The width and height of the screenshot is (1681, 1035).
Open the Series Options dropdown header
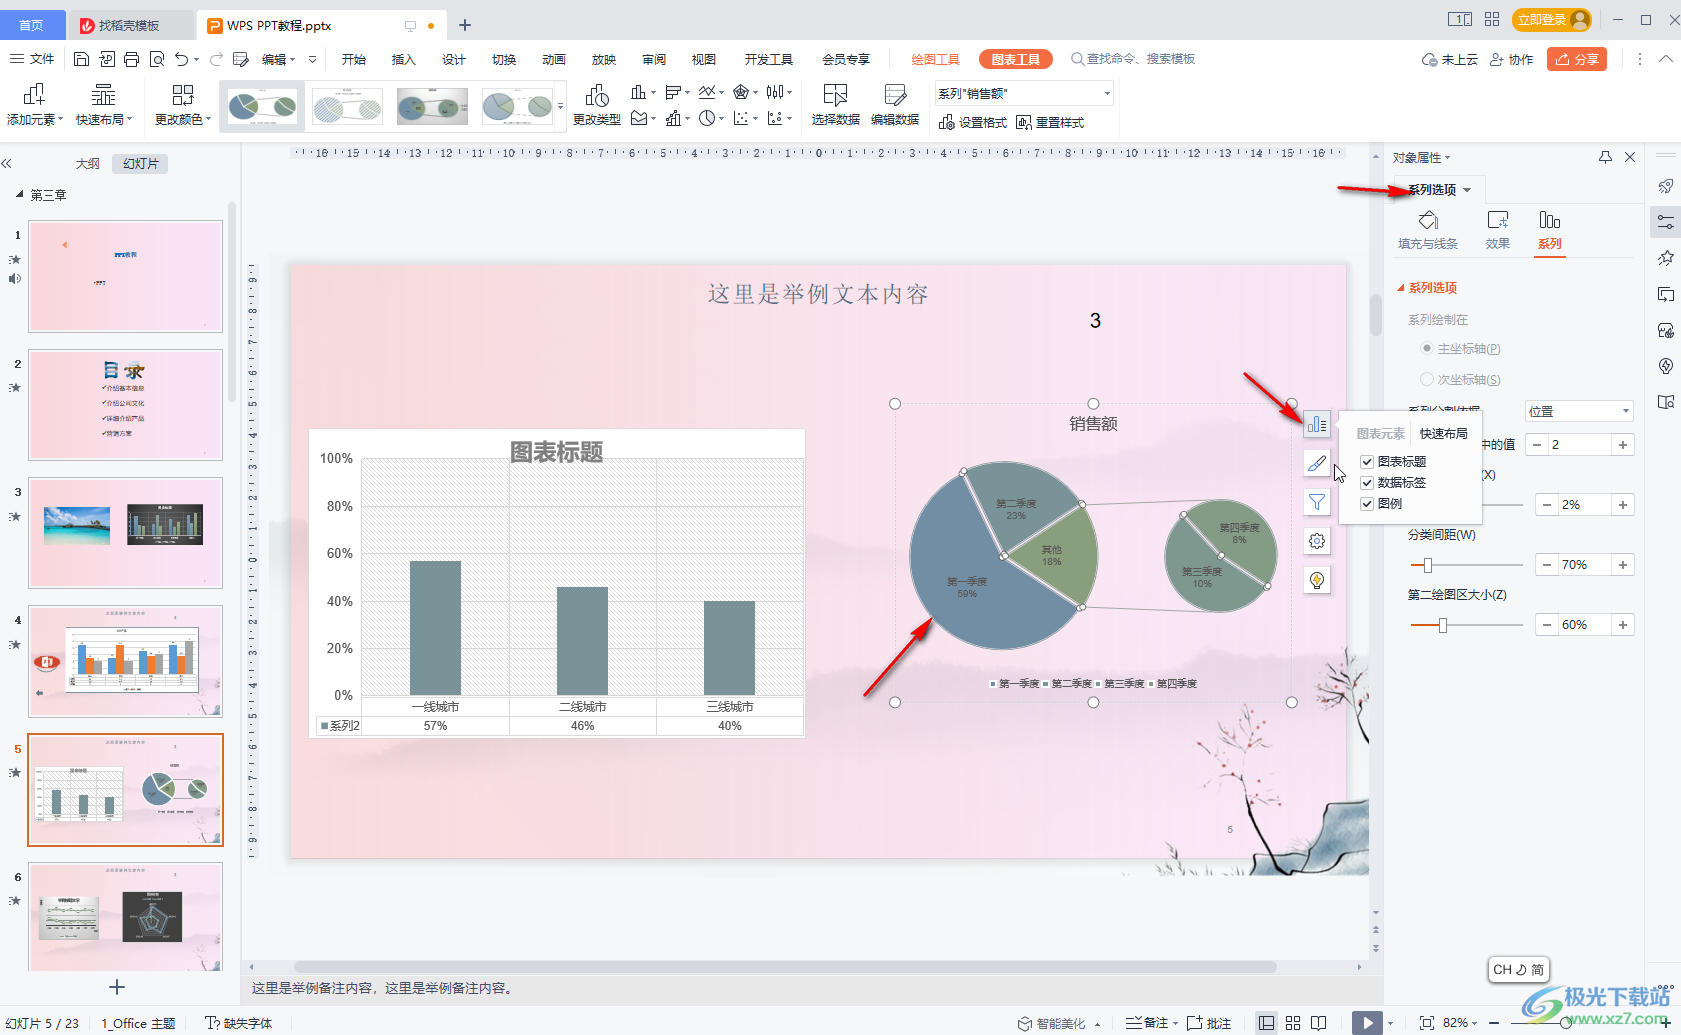1439,190
